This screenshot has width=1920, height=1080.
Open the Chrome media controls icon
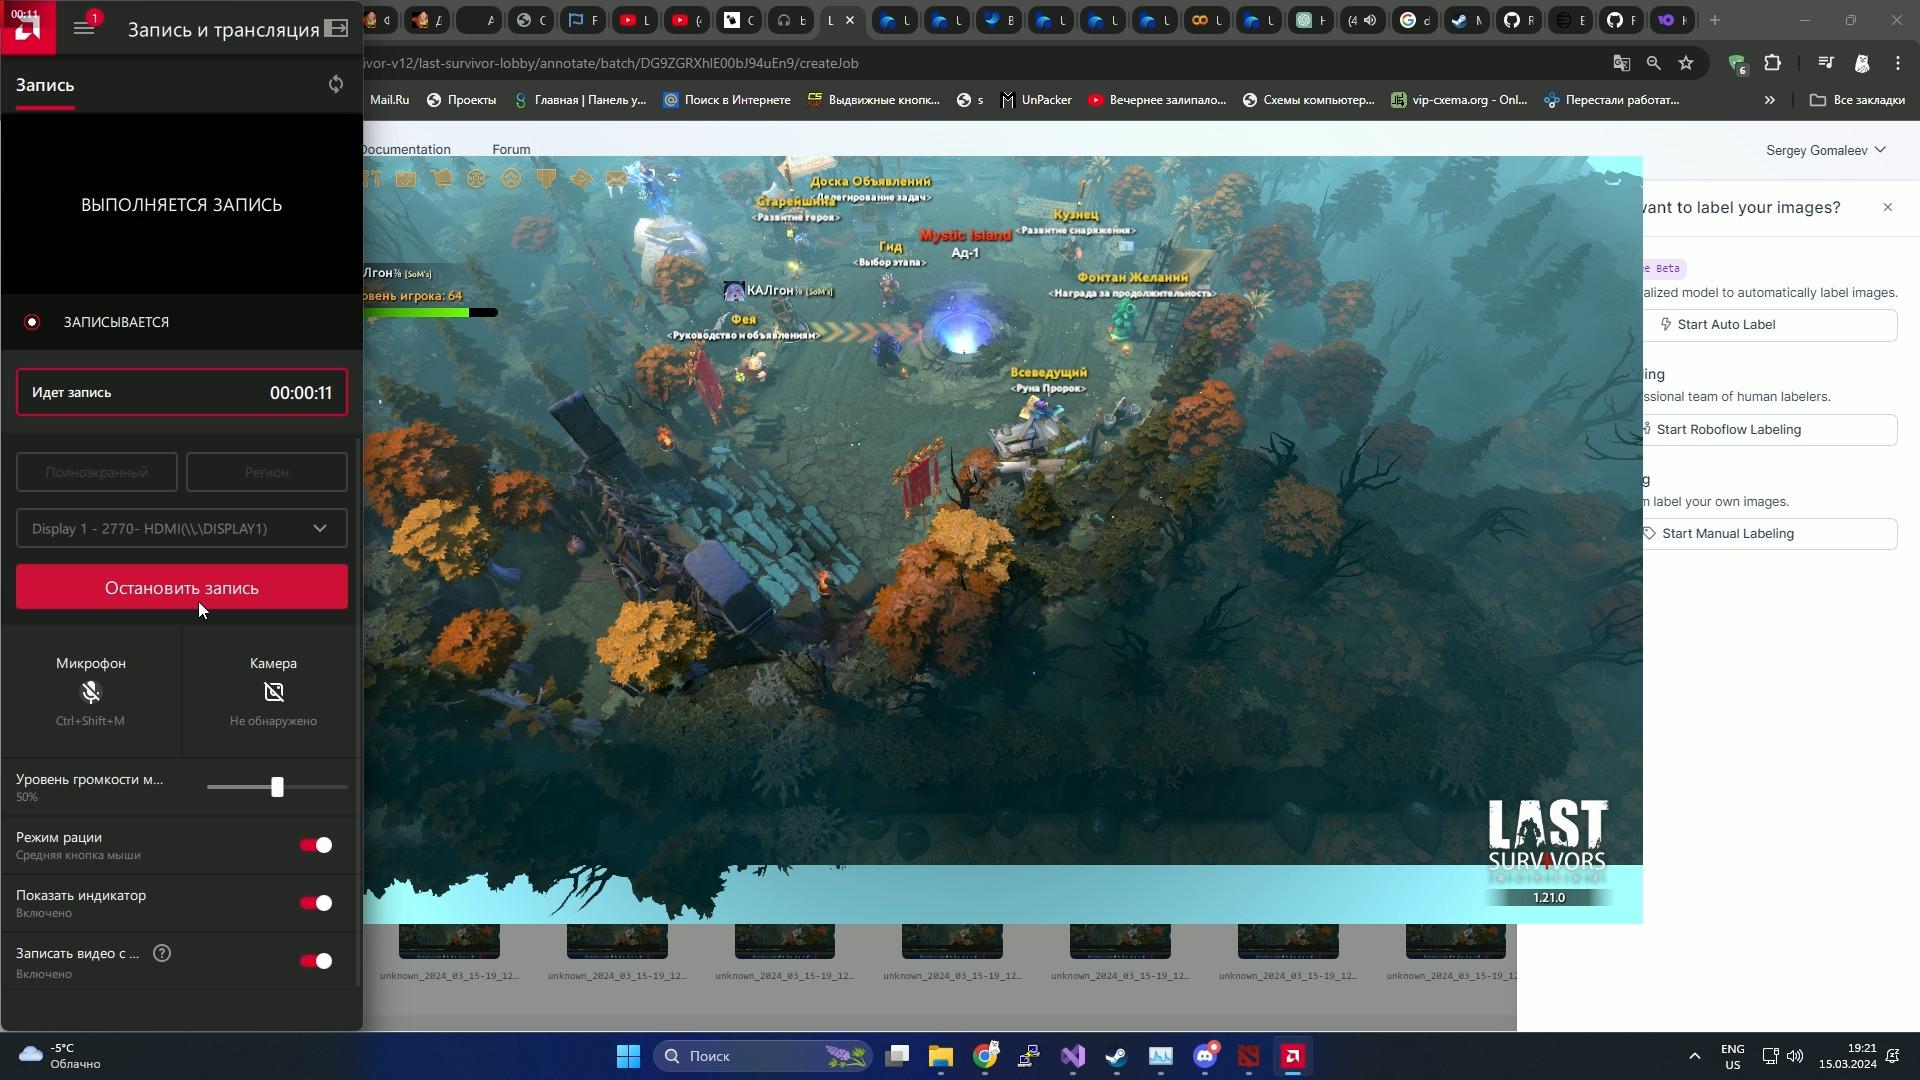[x=1826, y=63]
